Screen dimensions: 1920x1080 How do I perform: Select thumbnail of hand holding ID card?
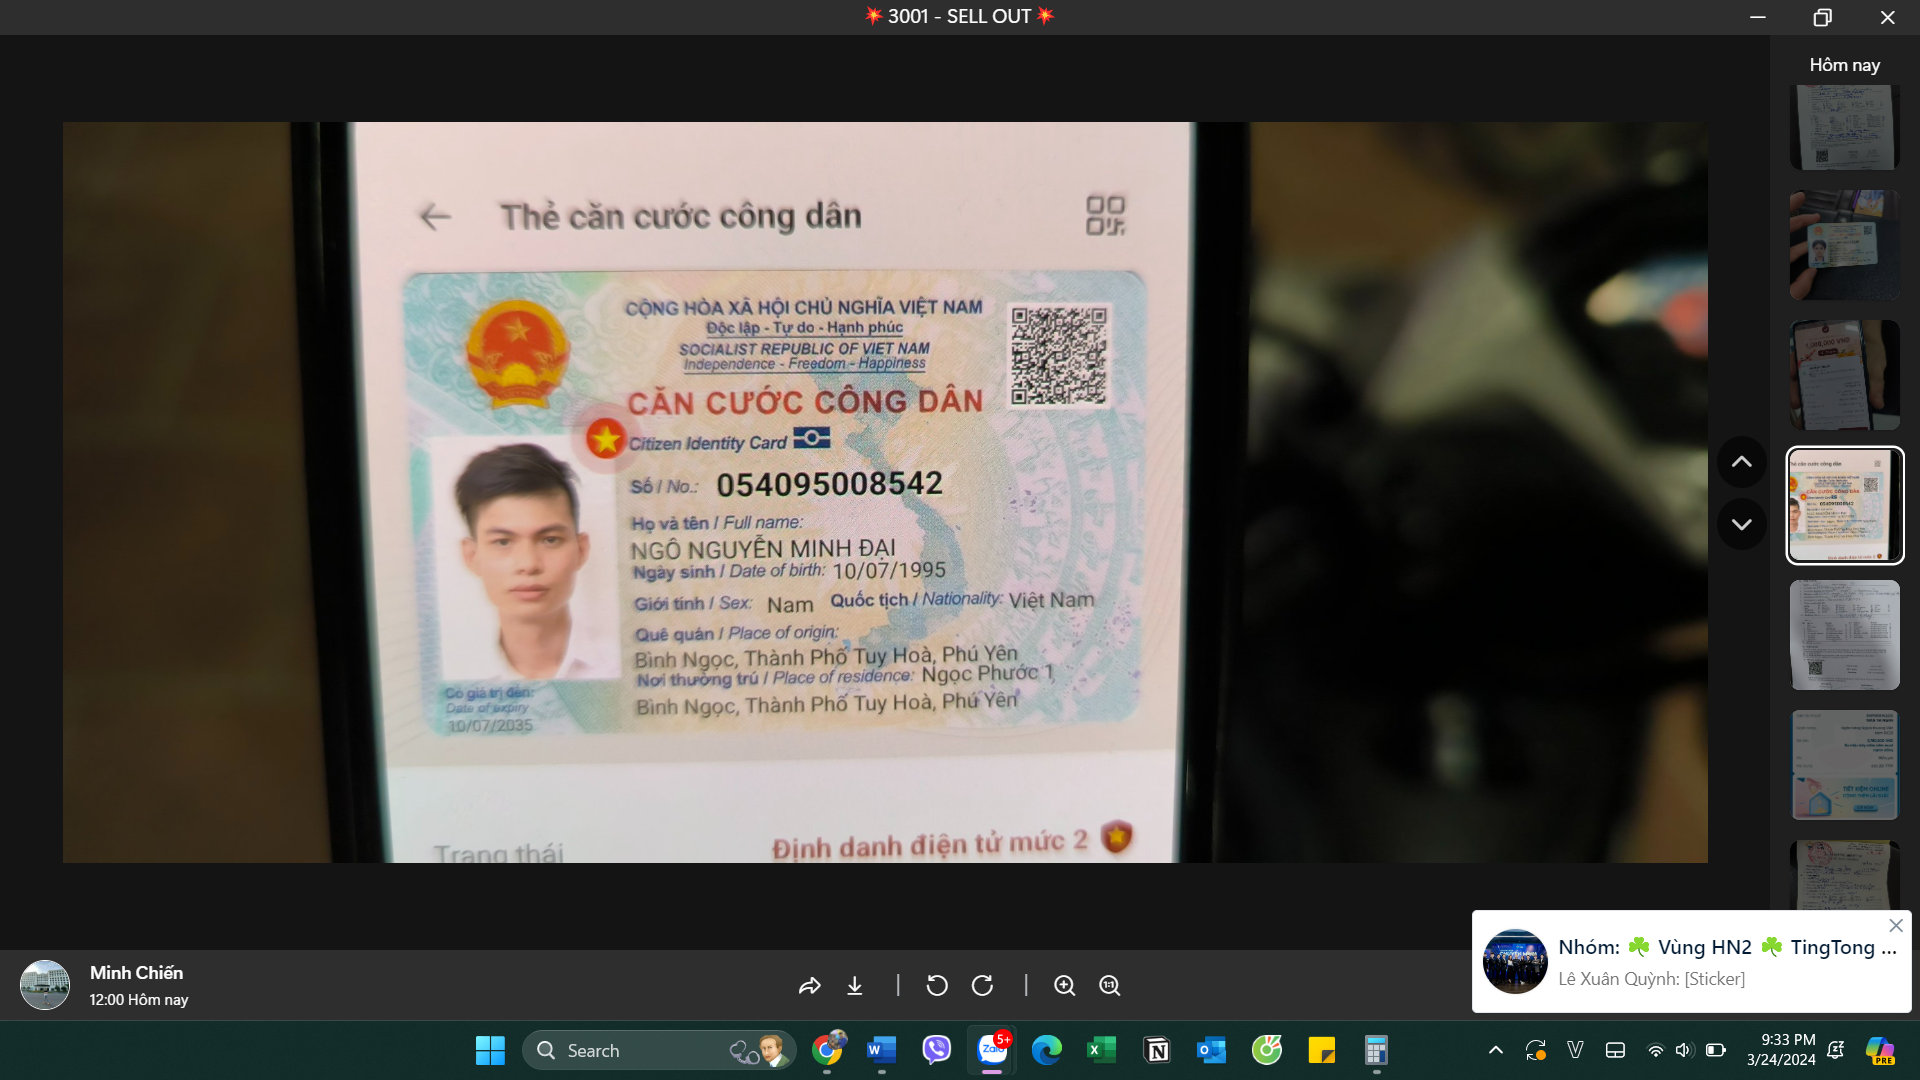[1844, 245]
